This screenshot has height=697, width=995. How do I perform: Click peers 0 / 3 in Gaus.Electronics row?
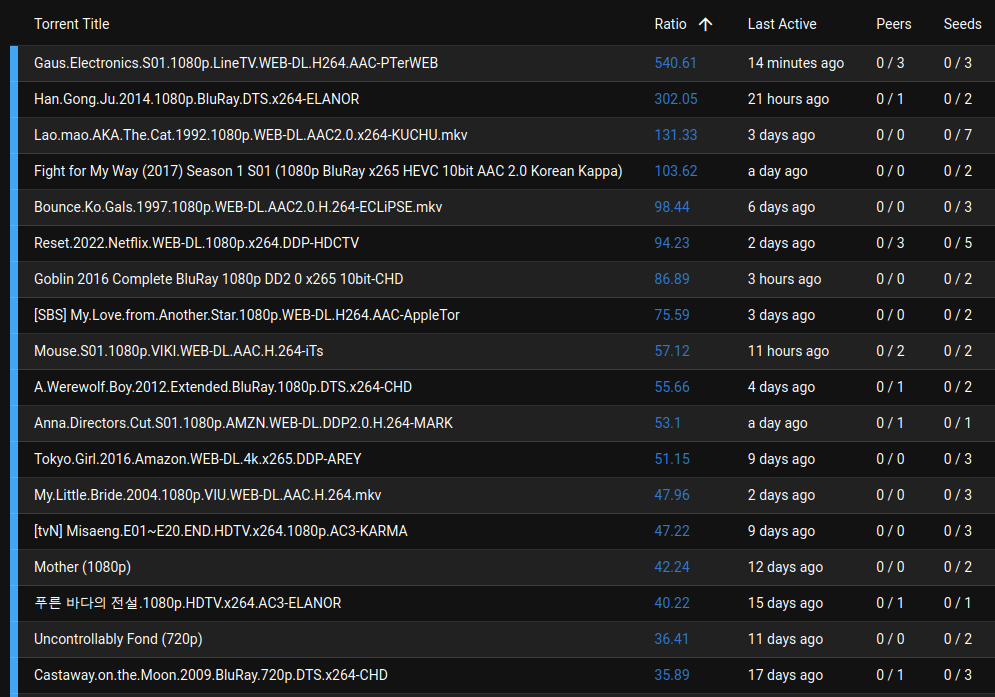[890, 63]
